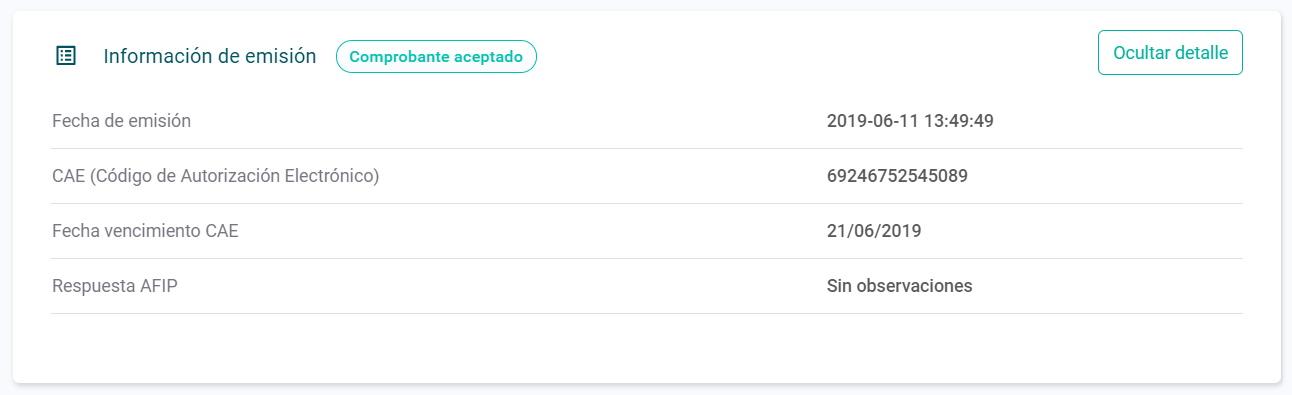The image size is (1292, 395).
Task: Select the CAE number 69246752545089
Action: pos(897,176)
